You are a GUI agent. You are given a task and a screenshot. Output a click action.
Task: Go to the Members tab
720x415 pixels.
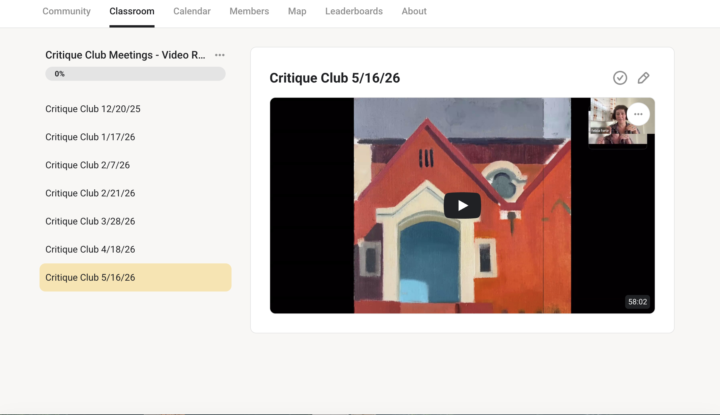tap(249, 11)
